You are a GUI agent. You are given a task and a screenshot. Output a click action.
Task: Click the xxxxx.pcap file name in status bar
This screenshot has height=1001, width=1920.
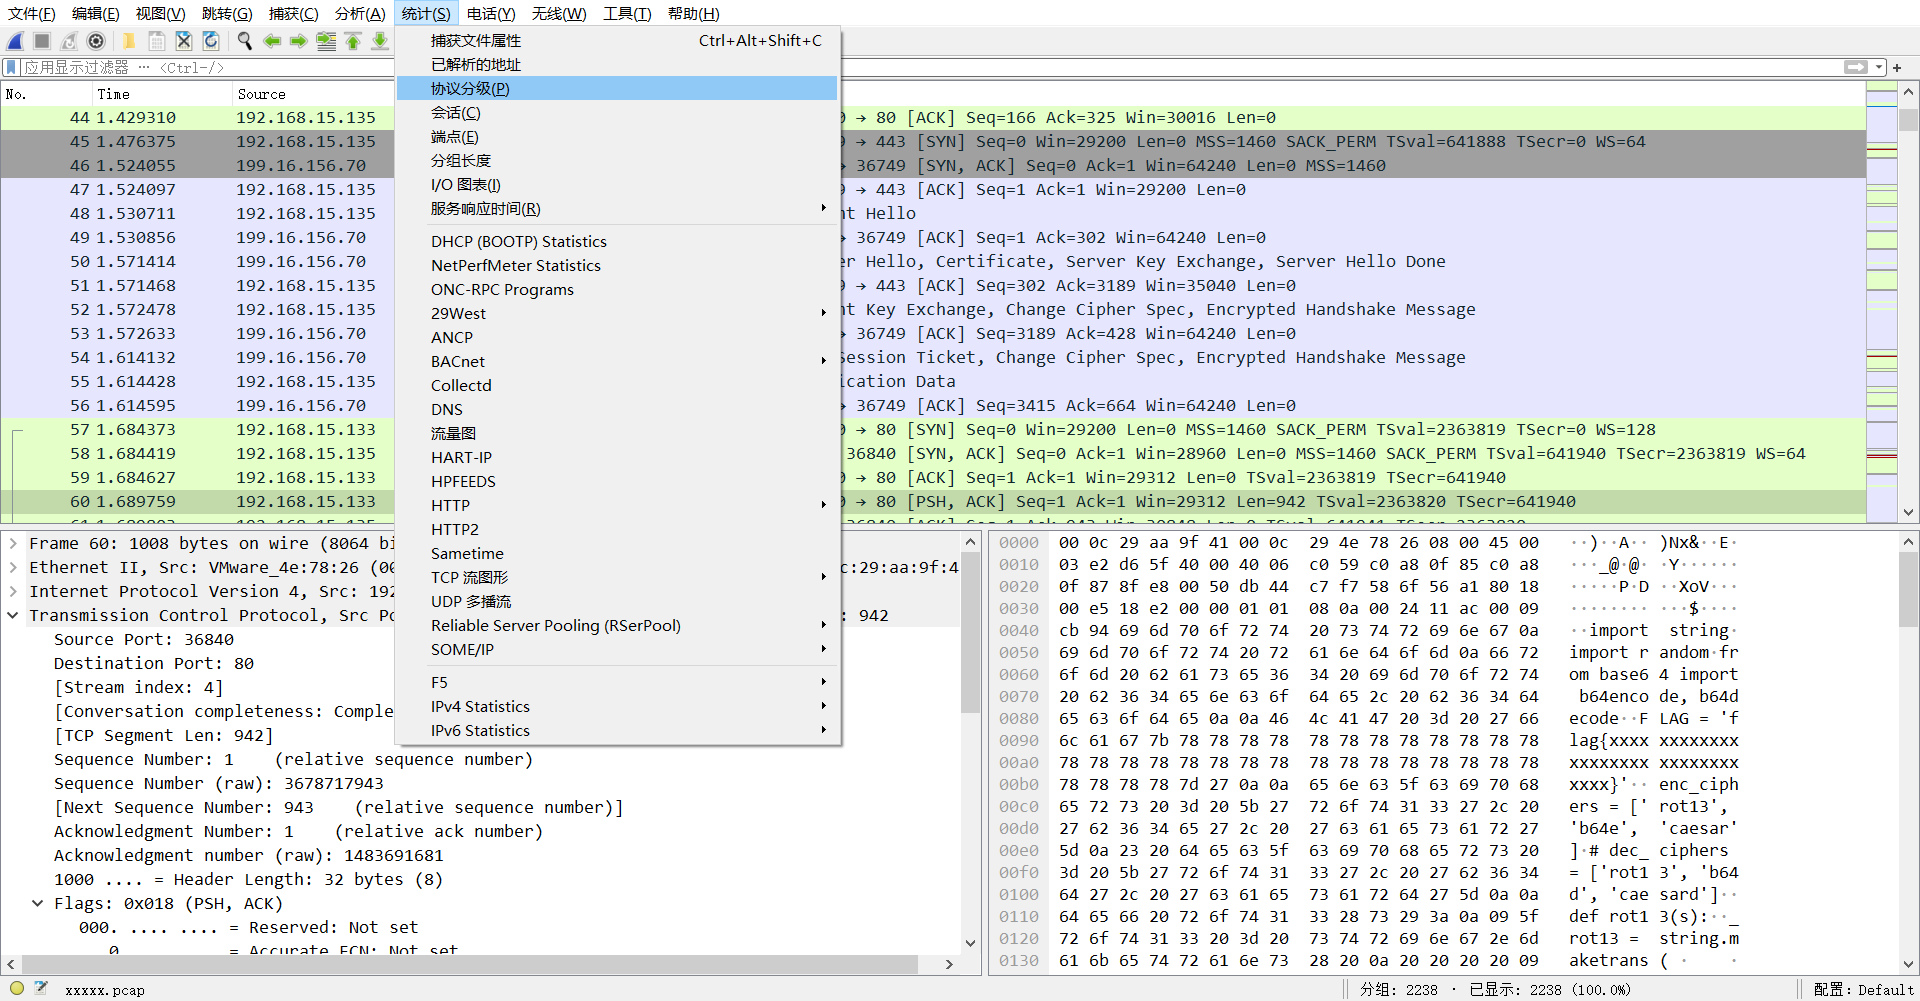point(105,990)
